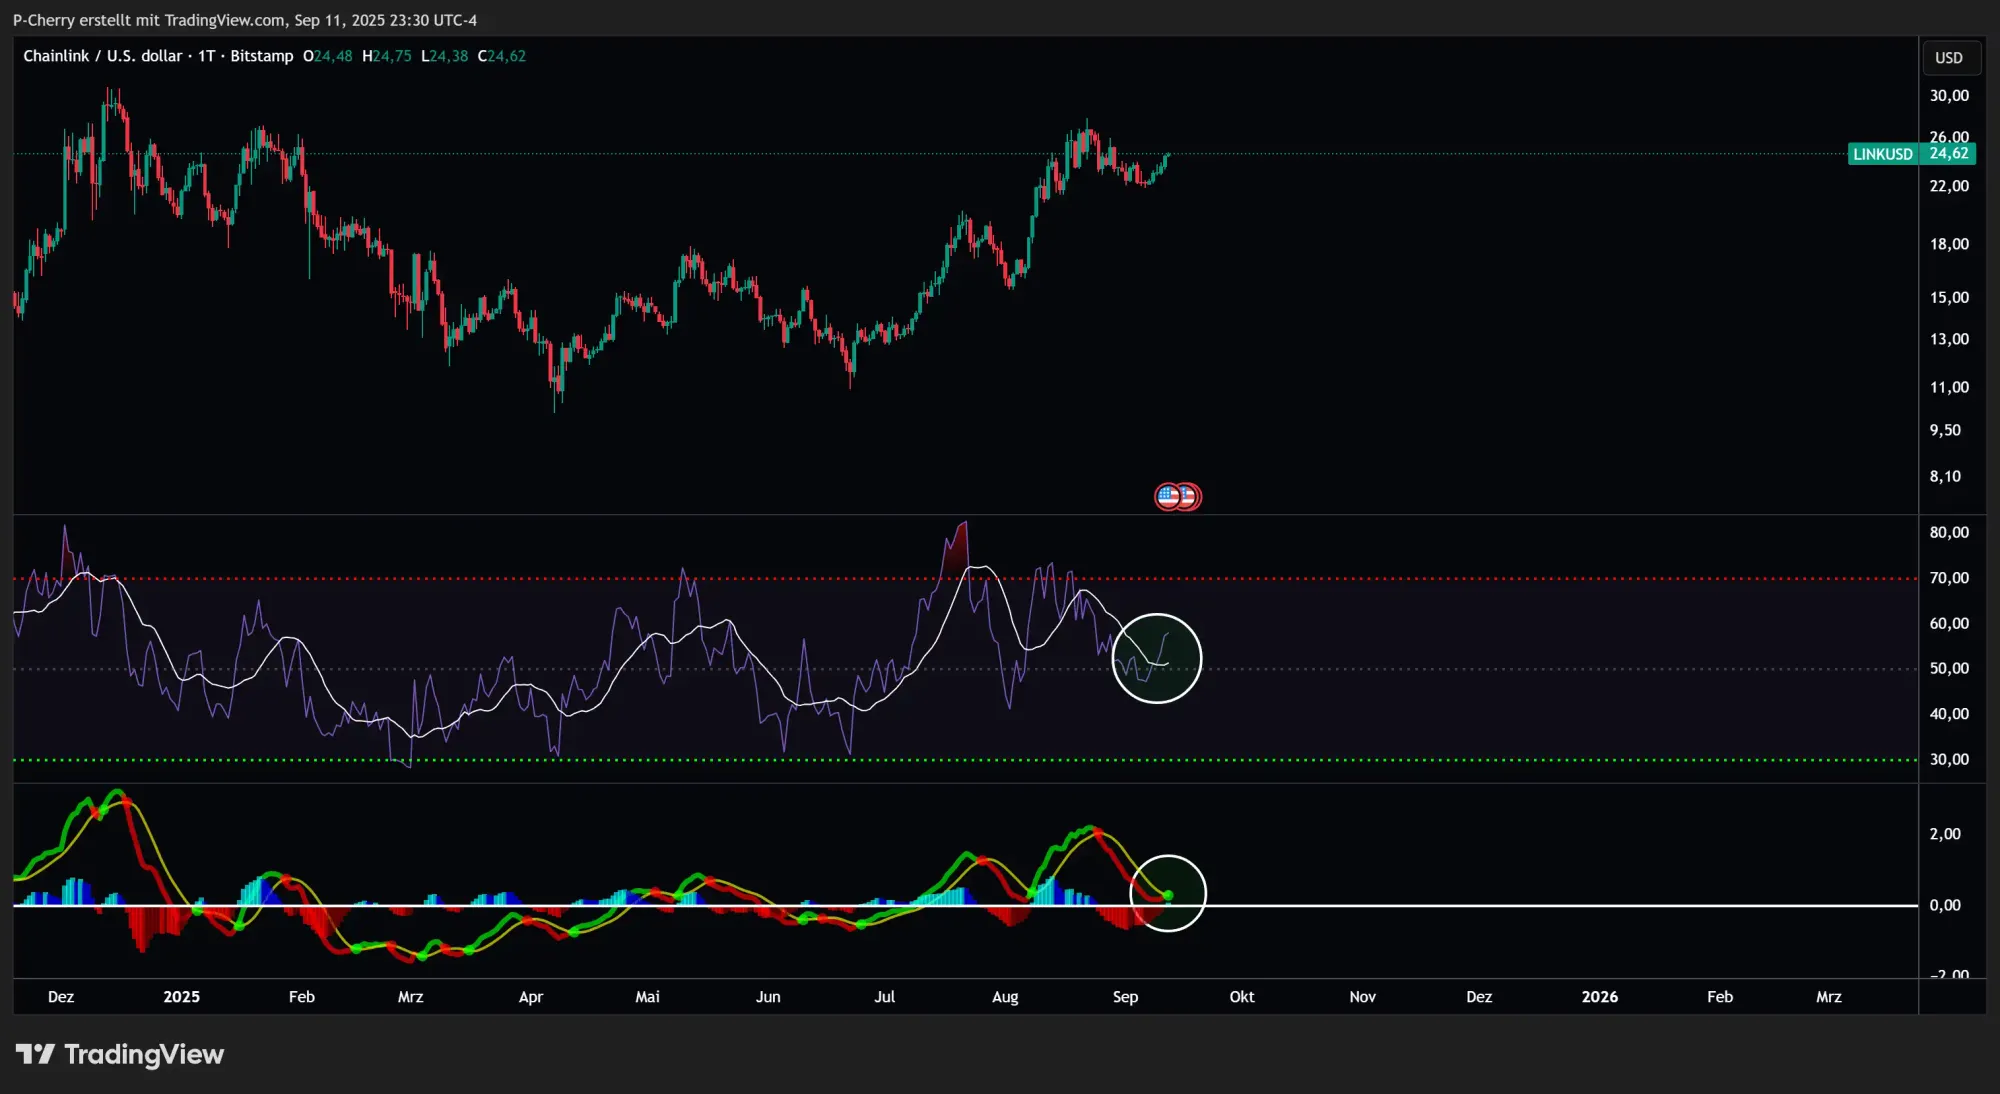Click the 2,00 MACD axis label
Image resolution: width=2000 pixels, height=1094 pixels.
coord(1945,834)
